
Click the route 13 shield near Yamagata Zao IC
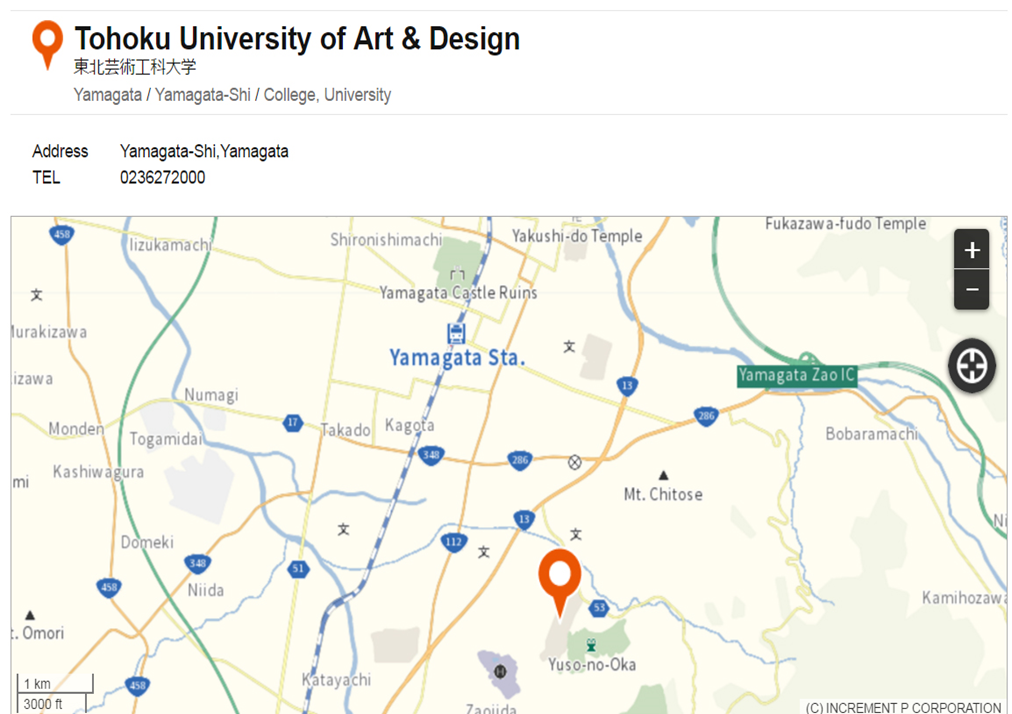627,385
